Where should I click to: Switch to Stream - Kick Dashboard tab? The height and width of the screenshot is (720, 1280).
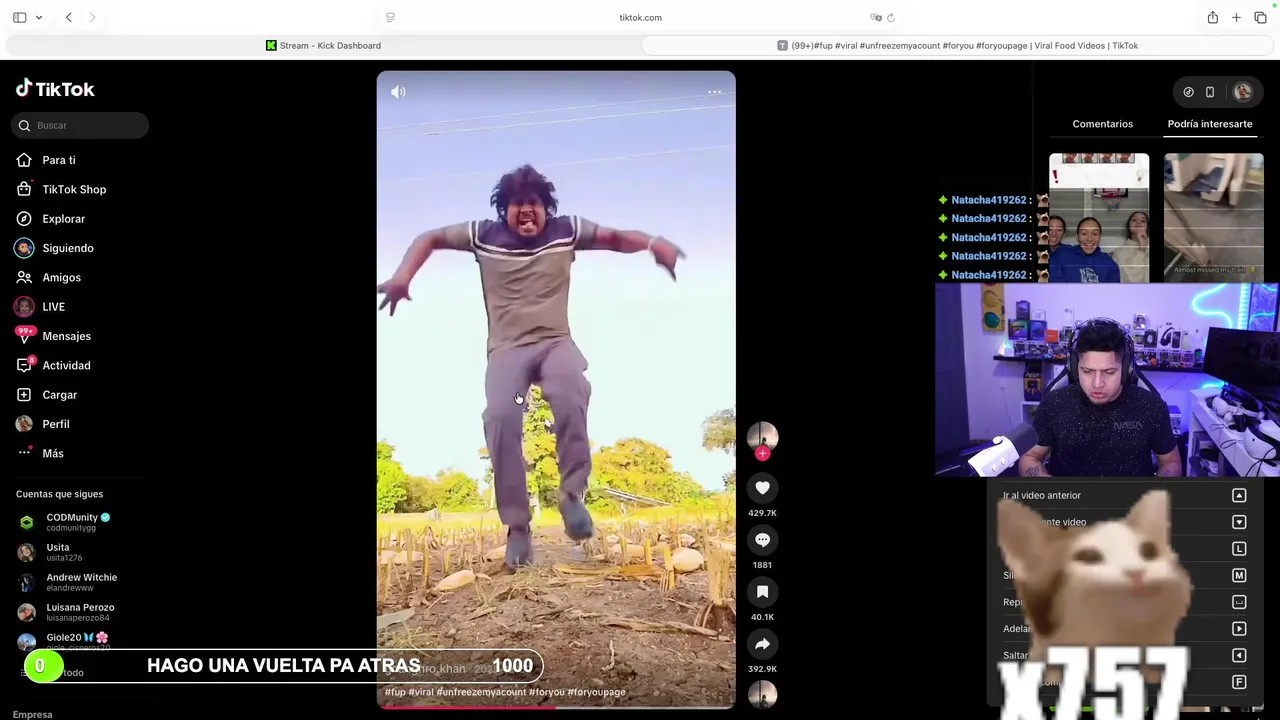click(323, 45)
